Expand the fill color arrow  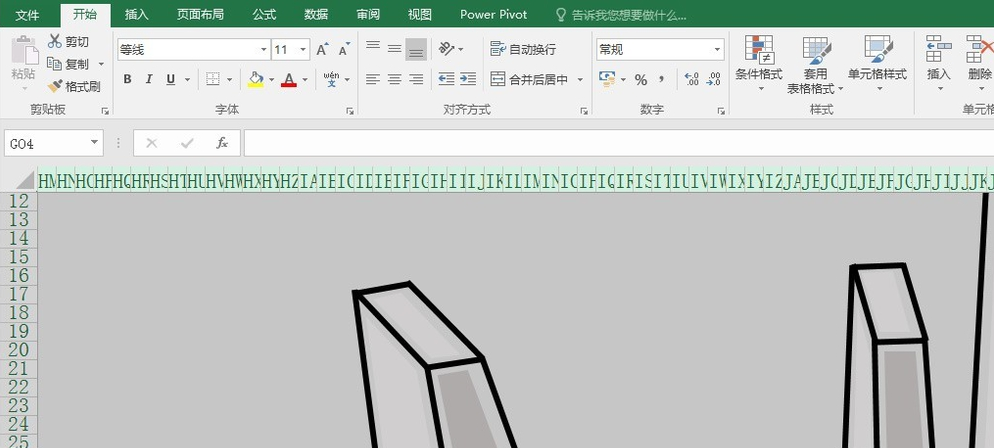271,80
